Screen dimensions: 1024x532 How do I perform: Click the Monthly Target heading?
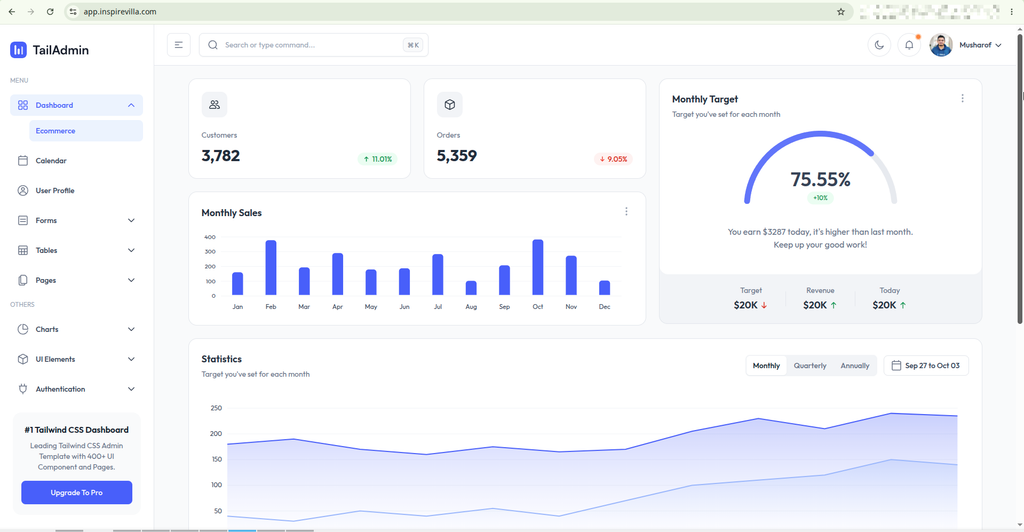coord(705,99)
